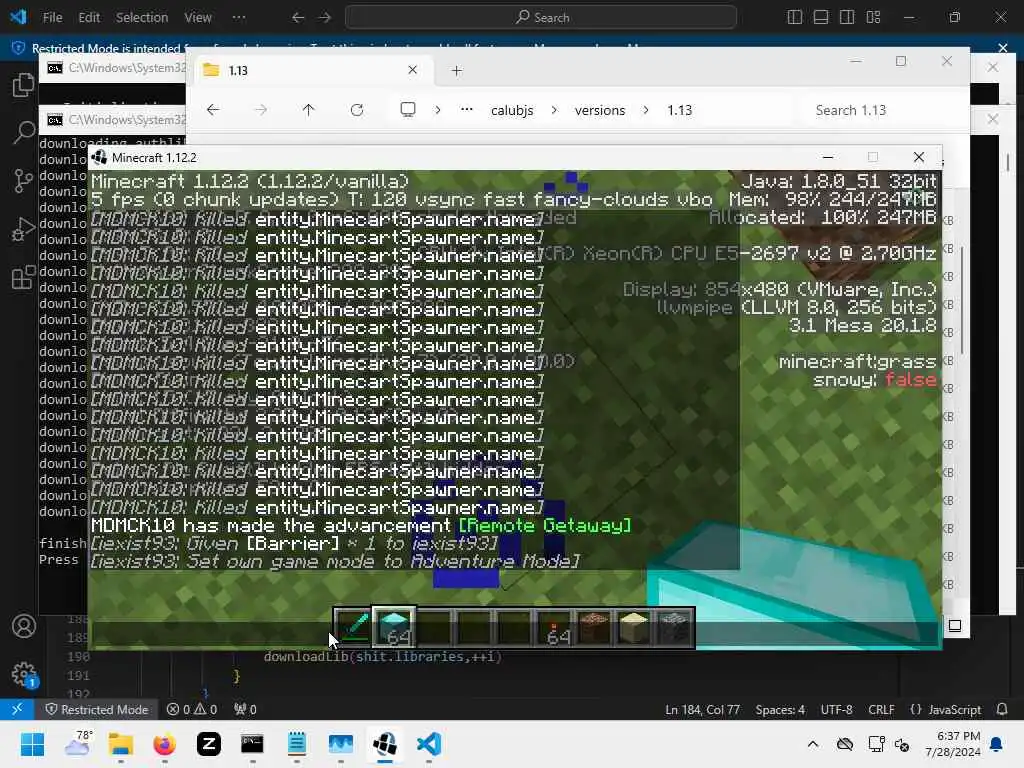Open the Command Prompt taskbar icon
This screenshot has height=768, width=1024.
point(252,744)
